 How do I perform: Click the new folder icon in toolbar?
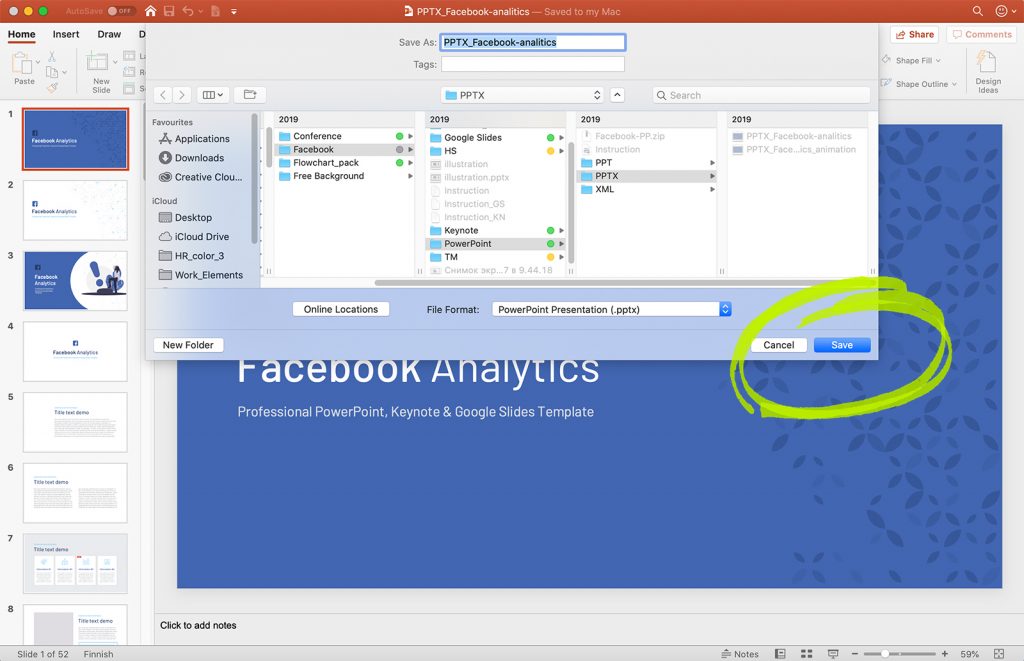pyautogui.click(x=250, y=95)
